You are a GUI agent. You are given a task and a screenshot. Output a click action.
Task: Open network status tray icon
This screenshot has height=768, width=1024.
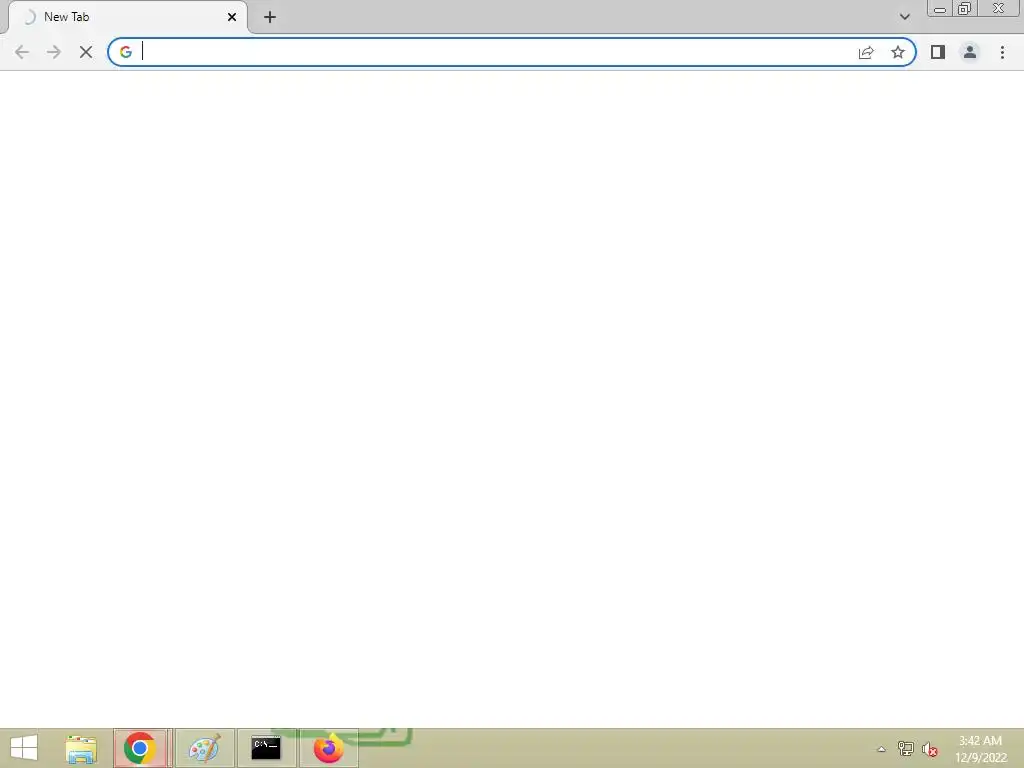tap(906, 748)
